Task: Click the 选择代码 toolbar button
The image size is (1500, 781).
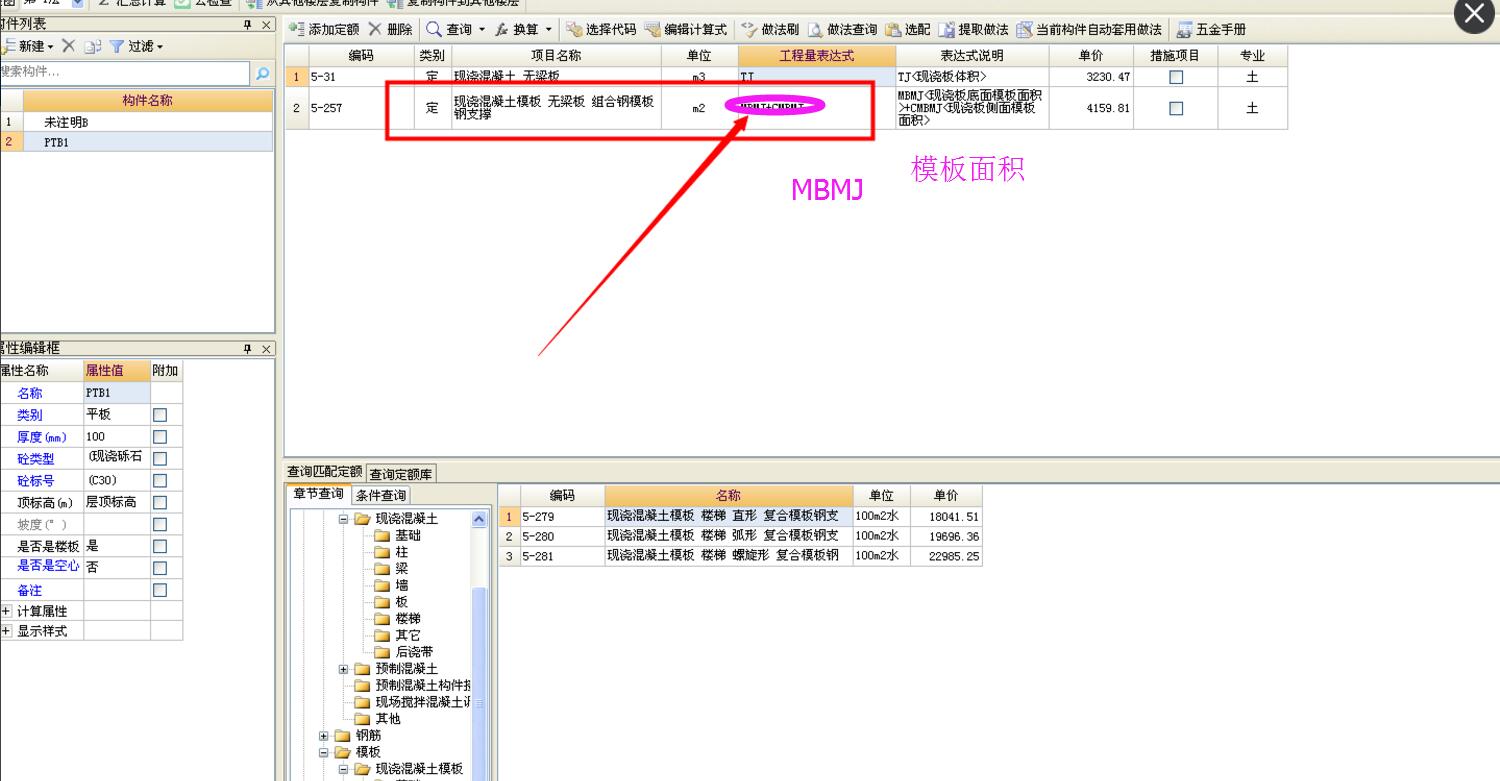Action: coord(601,30)
